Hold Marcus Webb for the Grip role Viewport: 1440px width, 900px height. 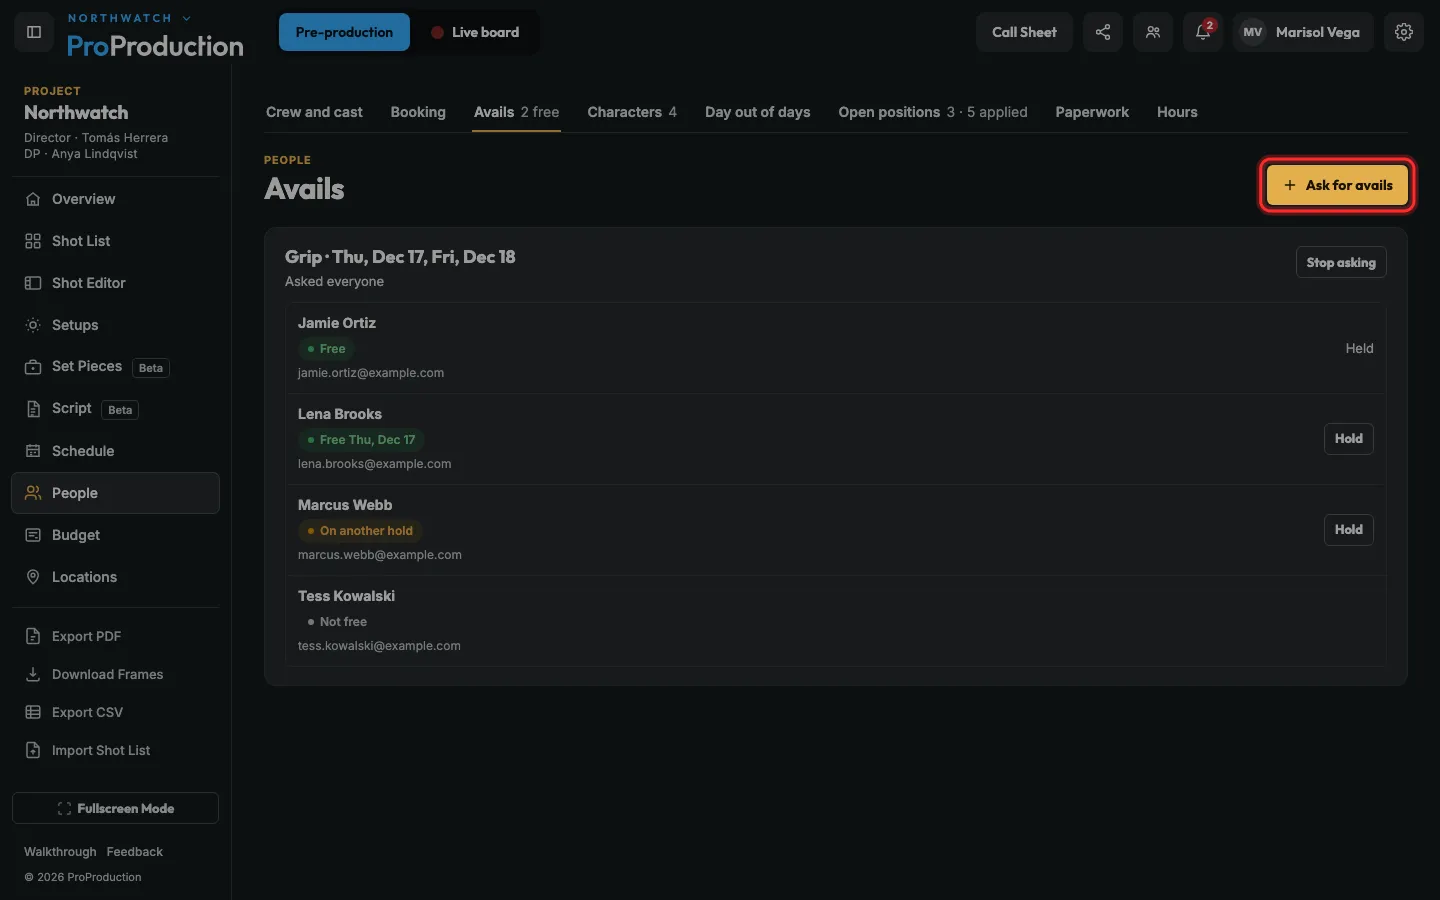1349,530
